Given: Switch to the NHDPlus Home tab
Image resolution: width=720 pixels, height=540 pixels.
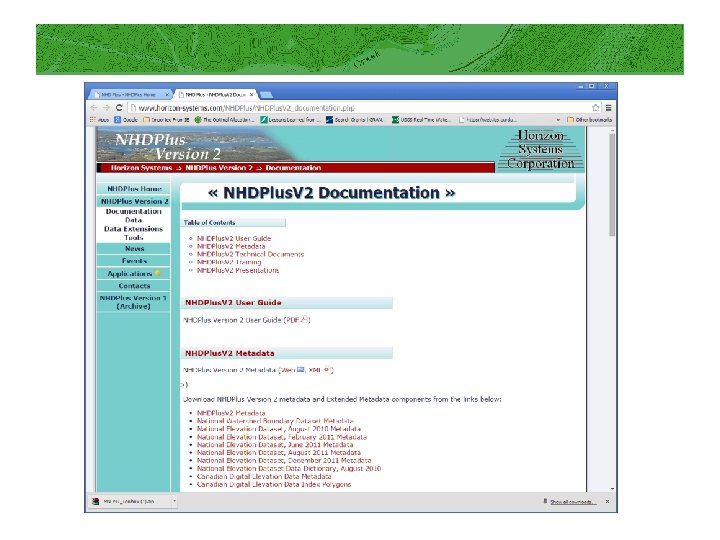Looking at the screenshot, I should 129,95.
